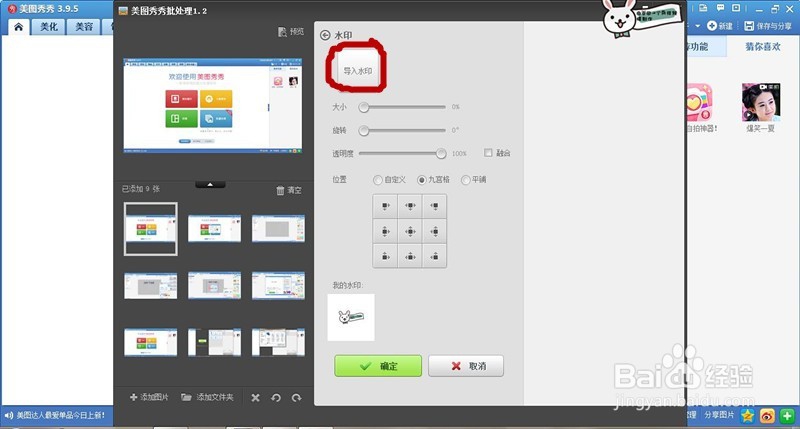Rotate image counterclockwise in the bottom toolbar

point(276,397)
